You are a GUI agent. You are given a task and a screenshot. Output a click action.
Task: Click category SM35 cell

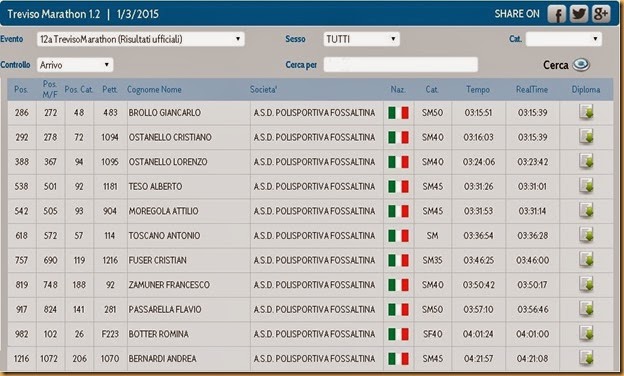point(432,261)
